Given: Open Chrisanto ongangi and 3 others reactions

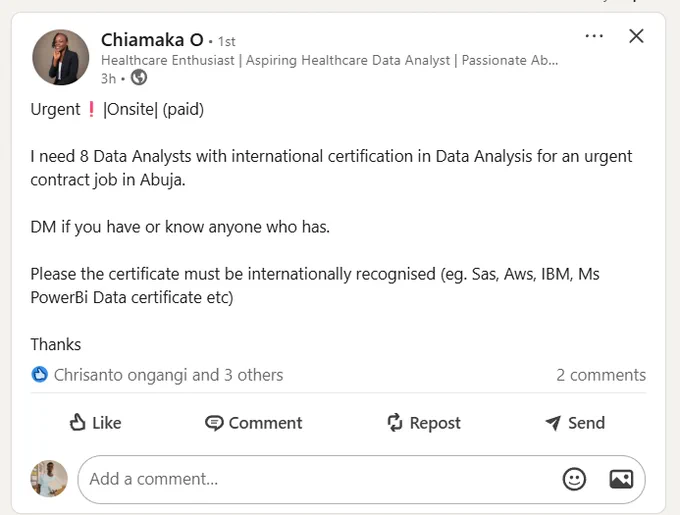Looking at the screenshot, I should (168, 375).
